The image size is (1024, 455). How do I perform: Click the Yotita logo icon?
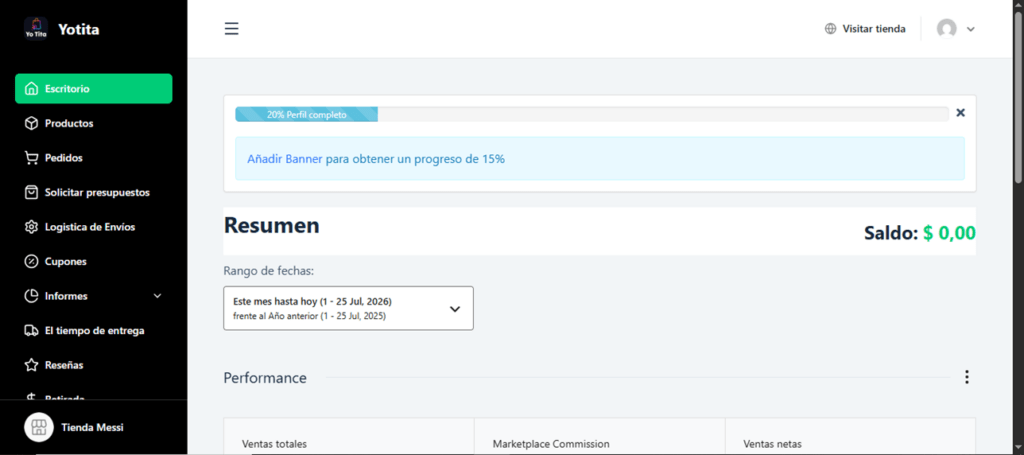coord(36,29)
